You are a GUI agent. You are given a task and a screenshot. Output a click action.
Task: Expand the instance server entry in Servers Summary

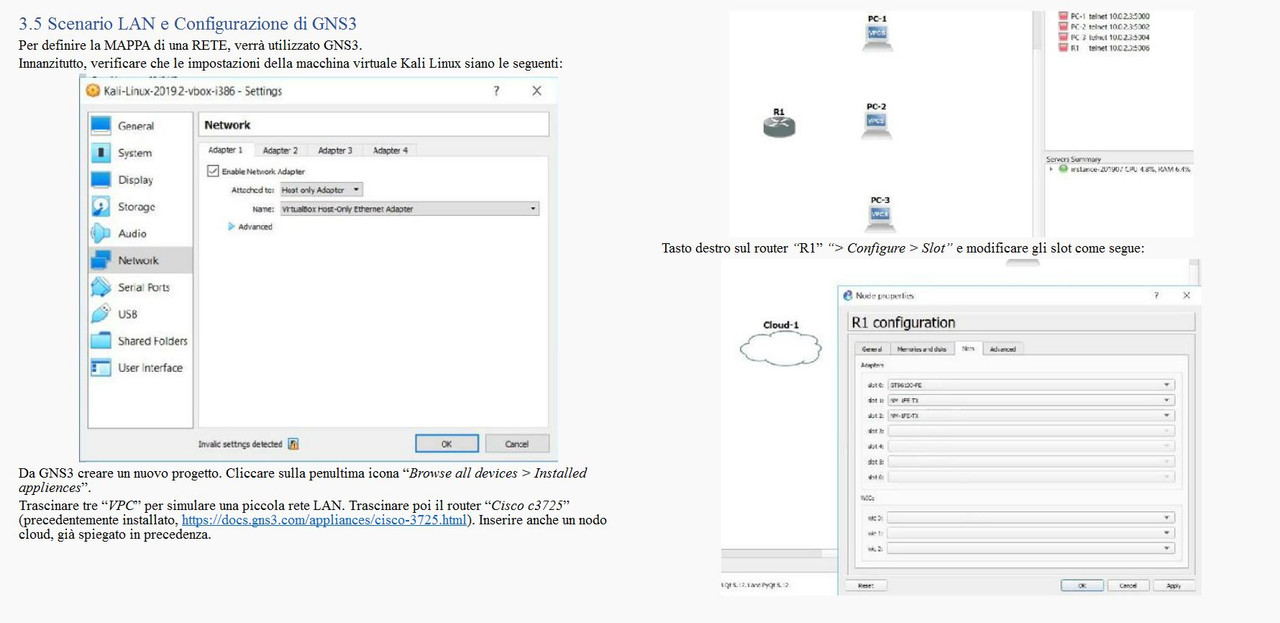pyautogui.click(x=1051, y=169)
